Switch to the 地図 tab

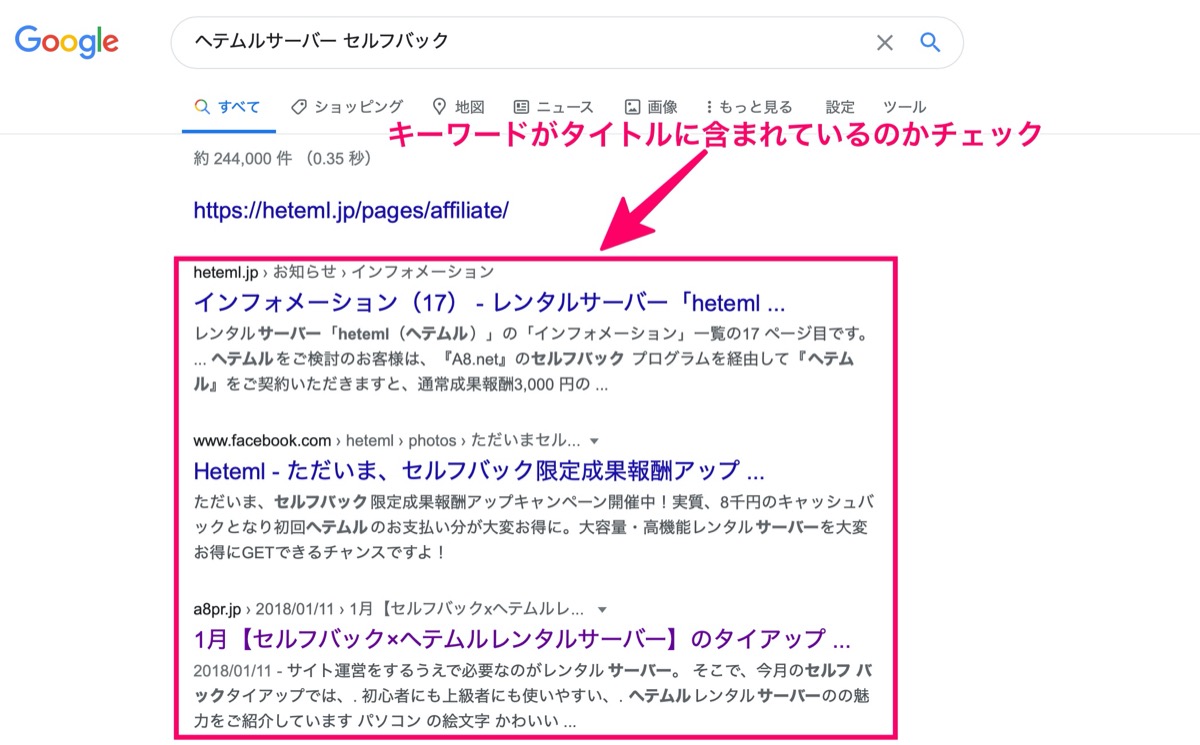(x=458, y=107)
